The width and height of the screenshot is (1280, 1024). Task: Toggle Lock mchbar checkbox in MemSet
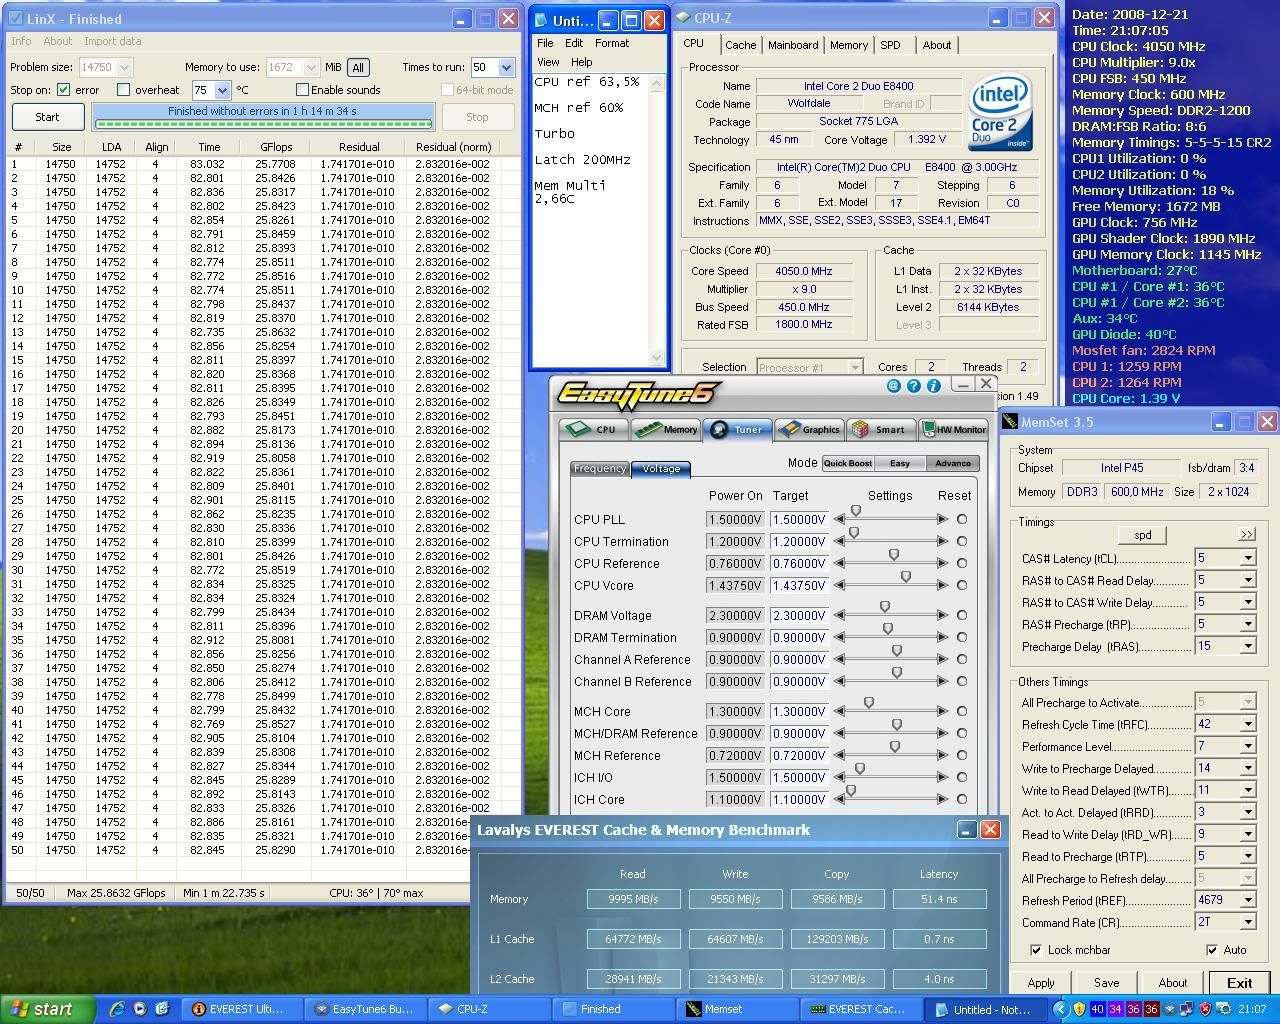[1036, 950]
